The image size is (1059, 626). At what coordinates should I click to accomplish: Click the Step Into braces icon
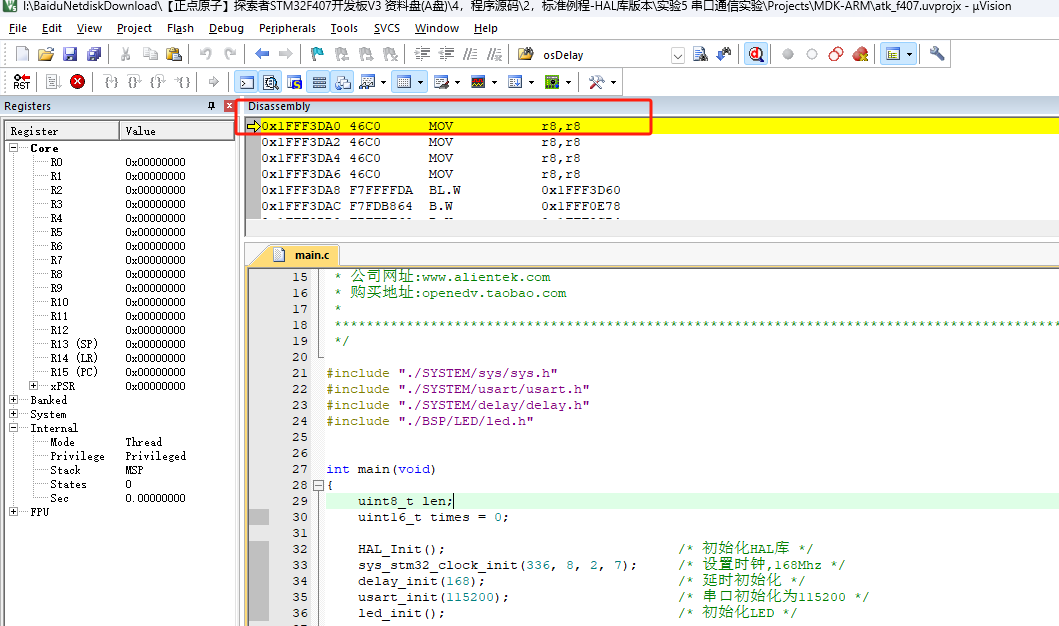pyautogui.click(x=111, y=82)
